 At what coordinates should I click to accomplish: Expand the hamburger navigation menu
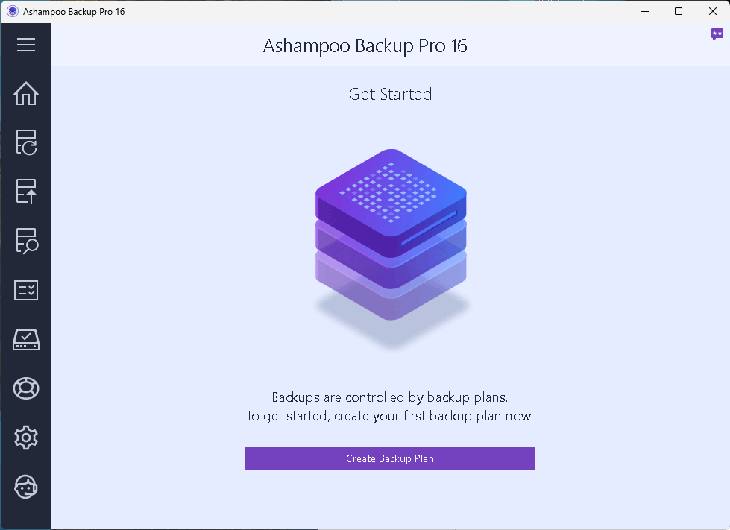[x=26, y=44]
